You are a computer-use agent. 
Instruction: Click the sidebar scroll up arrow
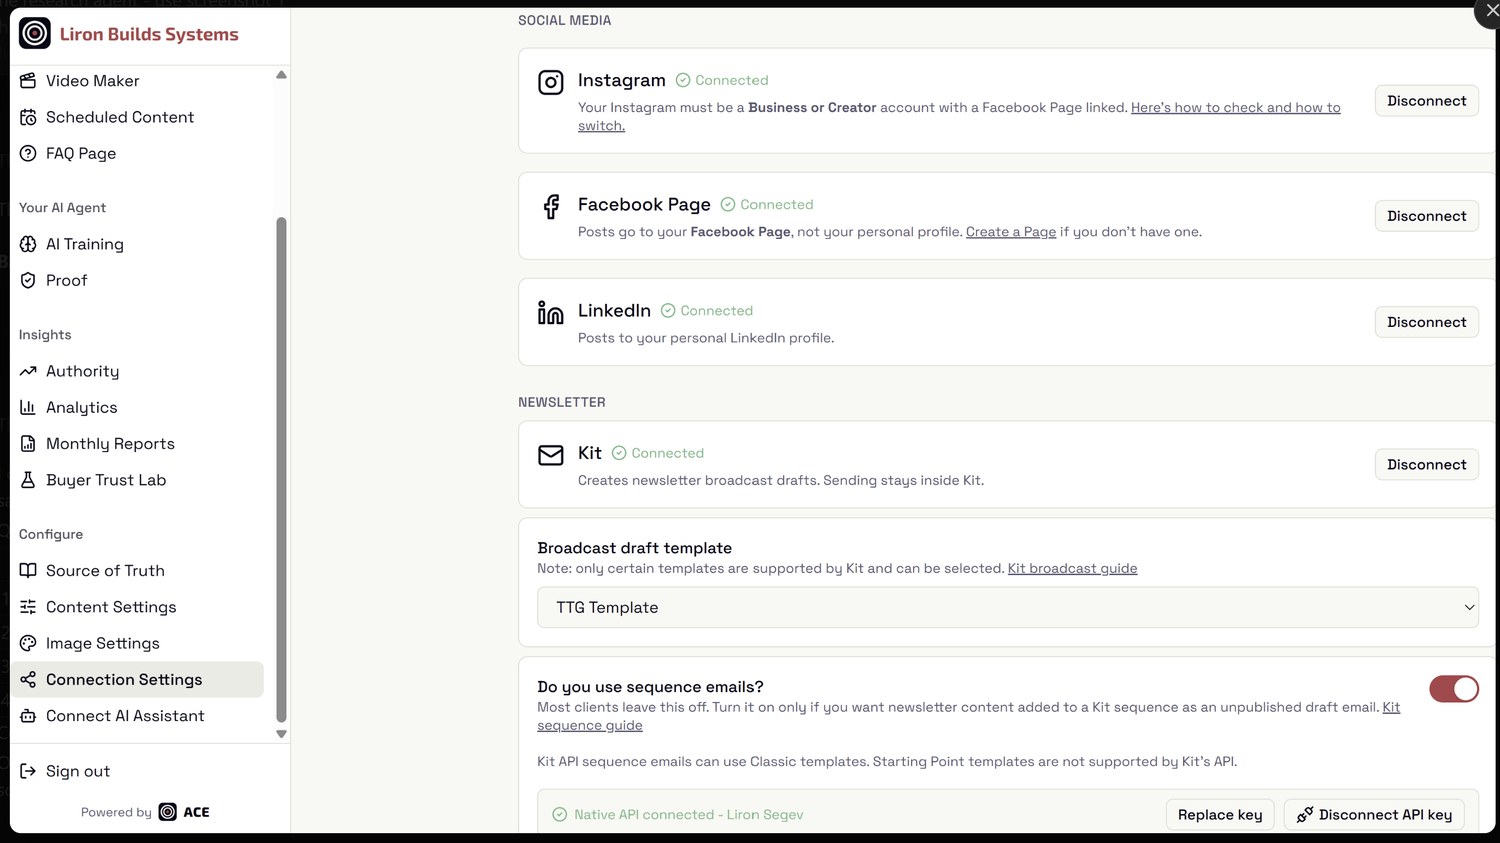pyautogui.click(x=281, y=75)
